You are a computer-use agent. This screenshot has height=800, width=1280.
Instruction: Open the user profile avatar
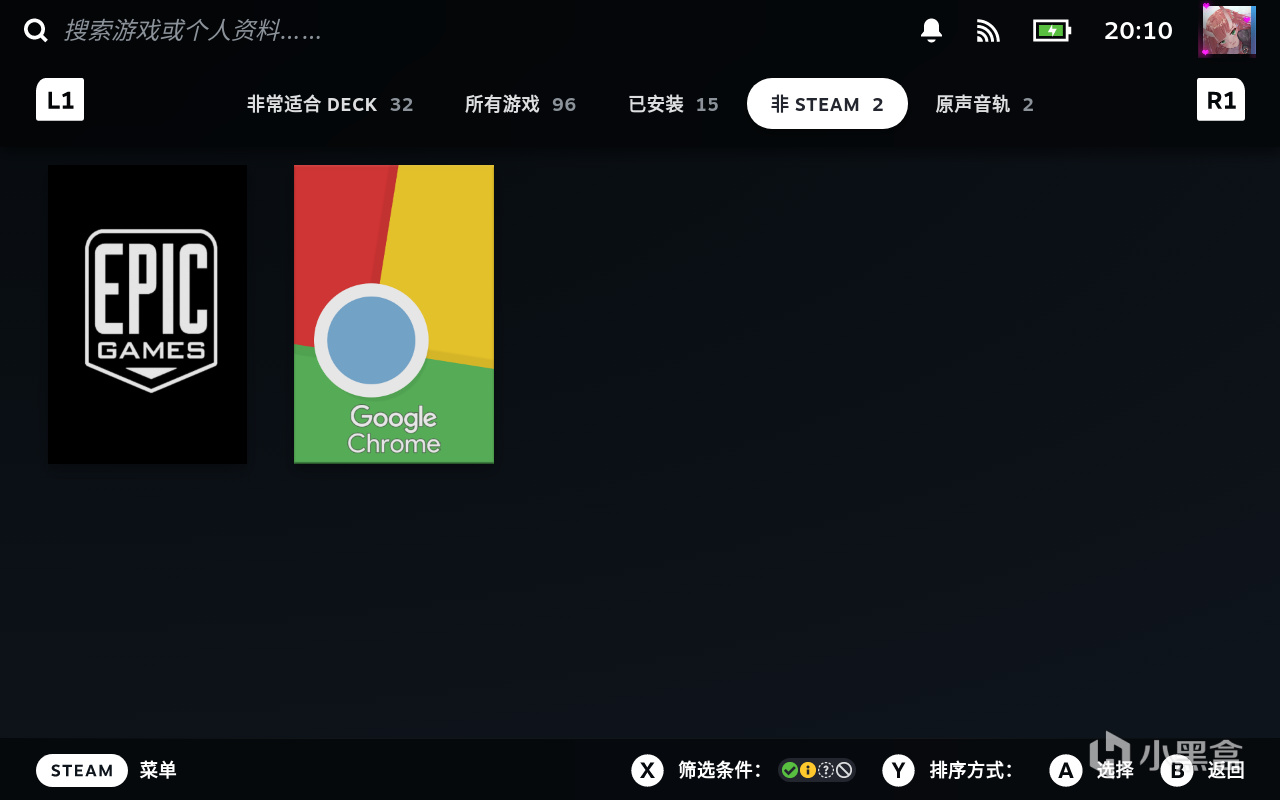1227,31
